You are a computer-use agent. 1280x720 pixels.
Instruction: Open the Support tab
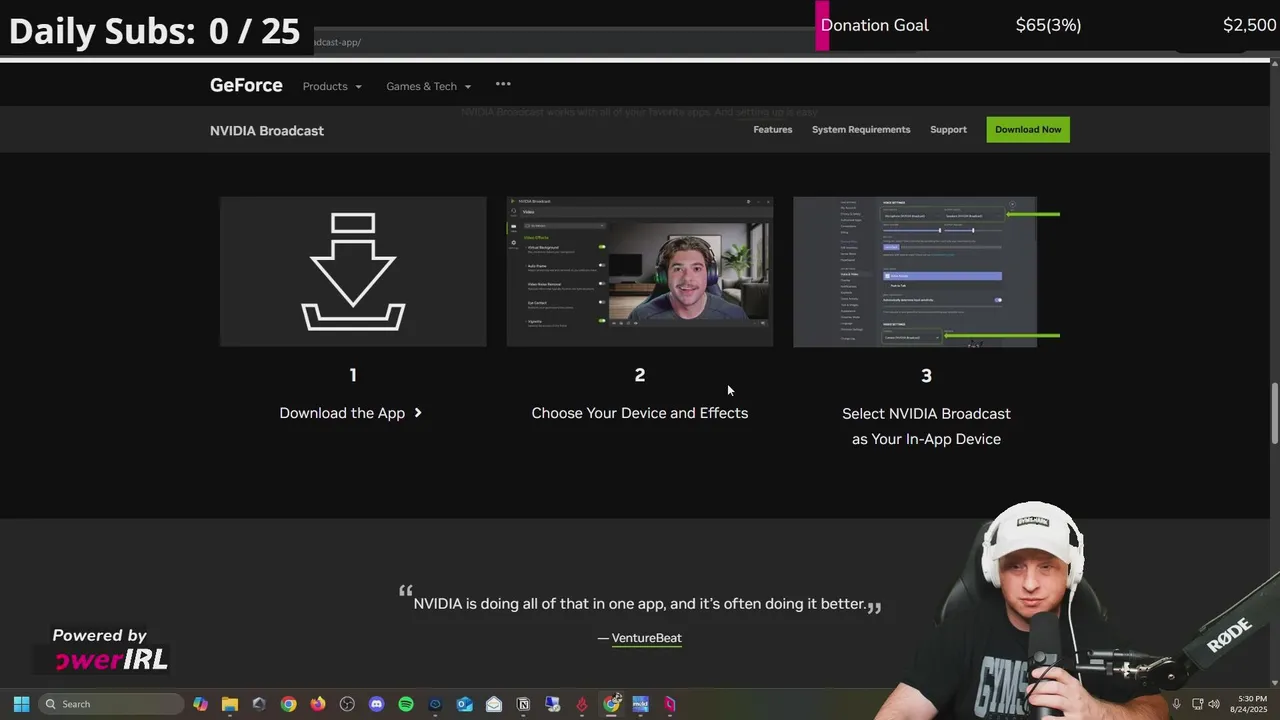pyautogui.click(x=948, y=129)
